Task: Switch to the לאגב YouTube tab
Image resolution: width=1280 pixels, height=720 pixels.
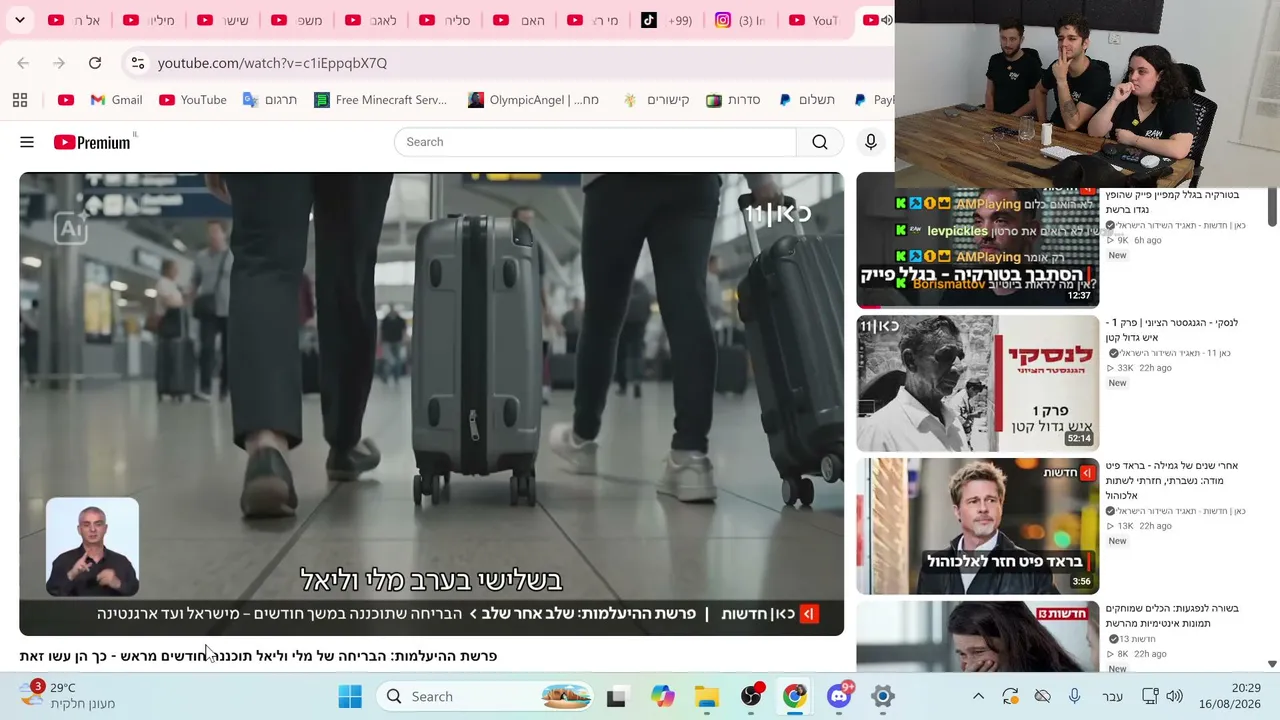Action: (370, 20)
